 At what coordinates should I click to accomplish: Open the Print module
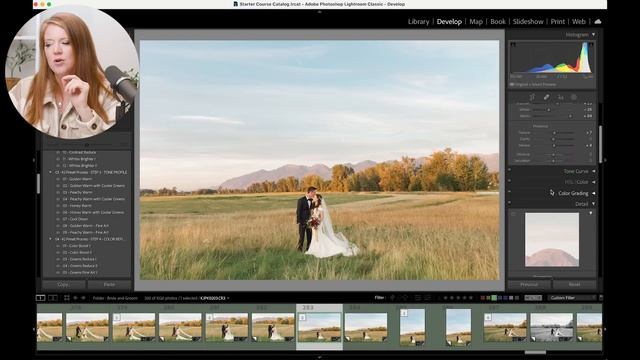click(x=558, y=22)
